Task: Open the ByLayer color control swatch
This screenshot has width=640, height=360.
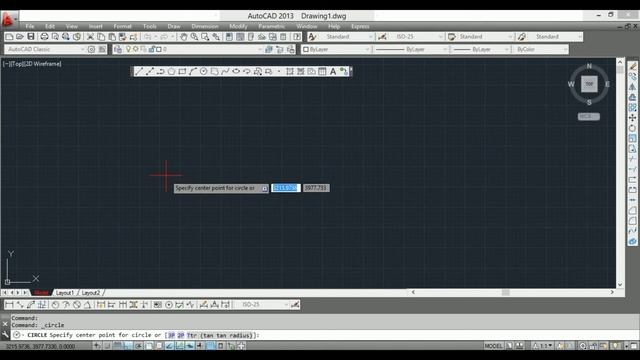Action: [336, 49]
